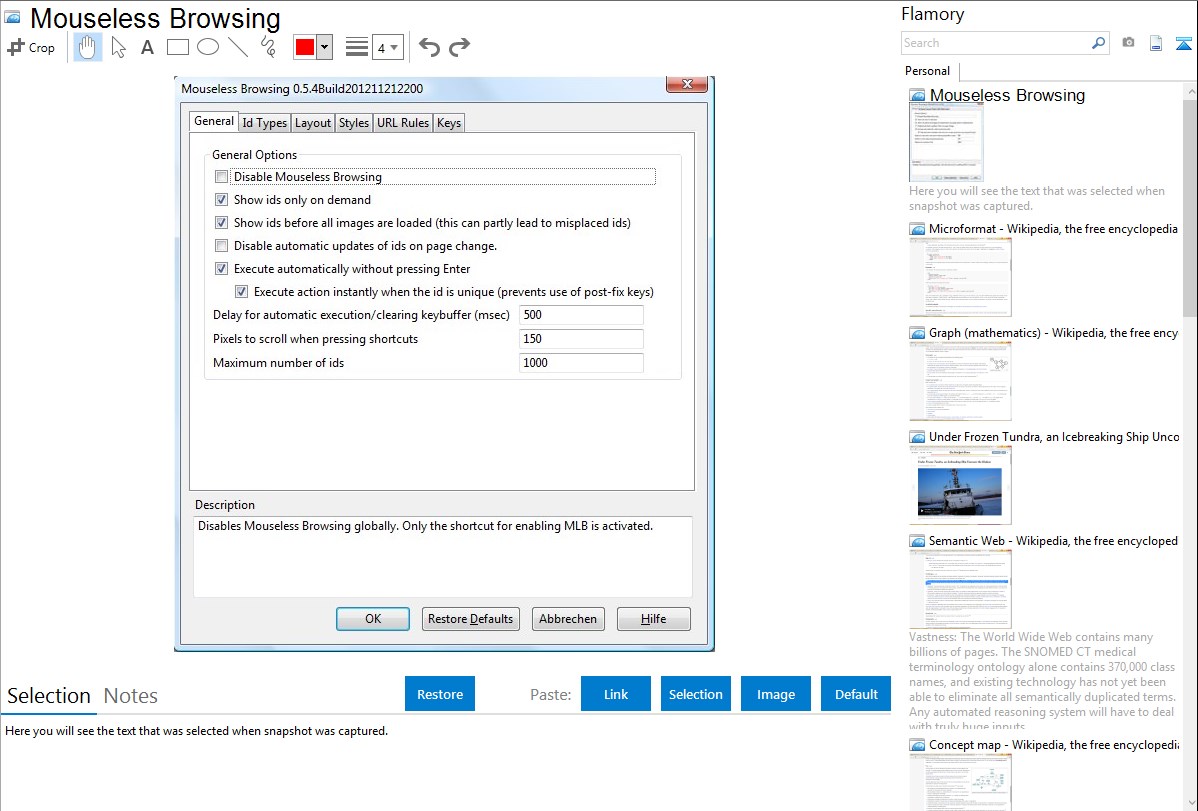The height and width of the screenshot is (811, 1198).
Task: Select the straight line tool
Action: [x=238, y=47]
